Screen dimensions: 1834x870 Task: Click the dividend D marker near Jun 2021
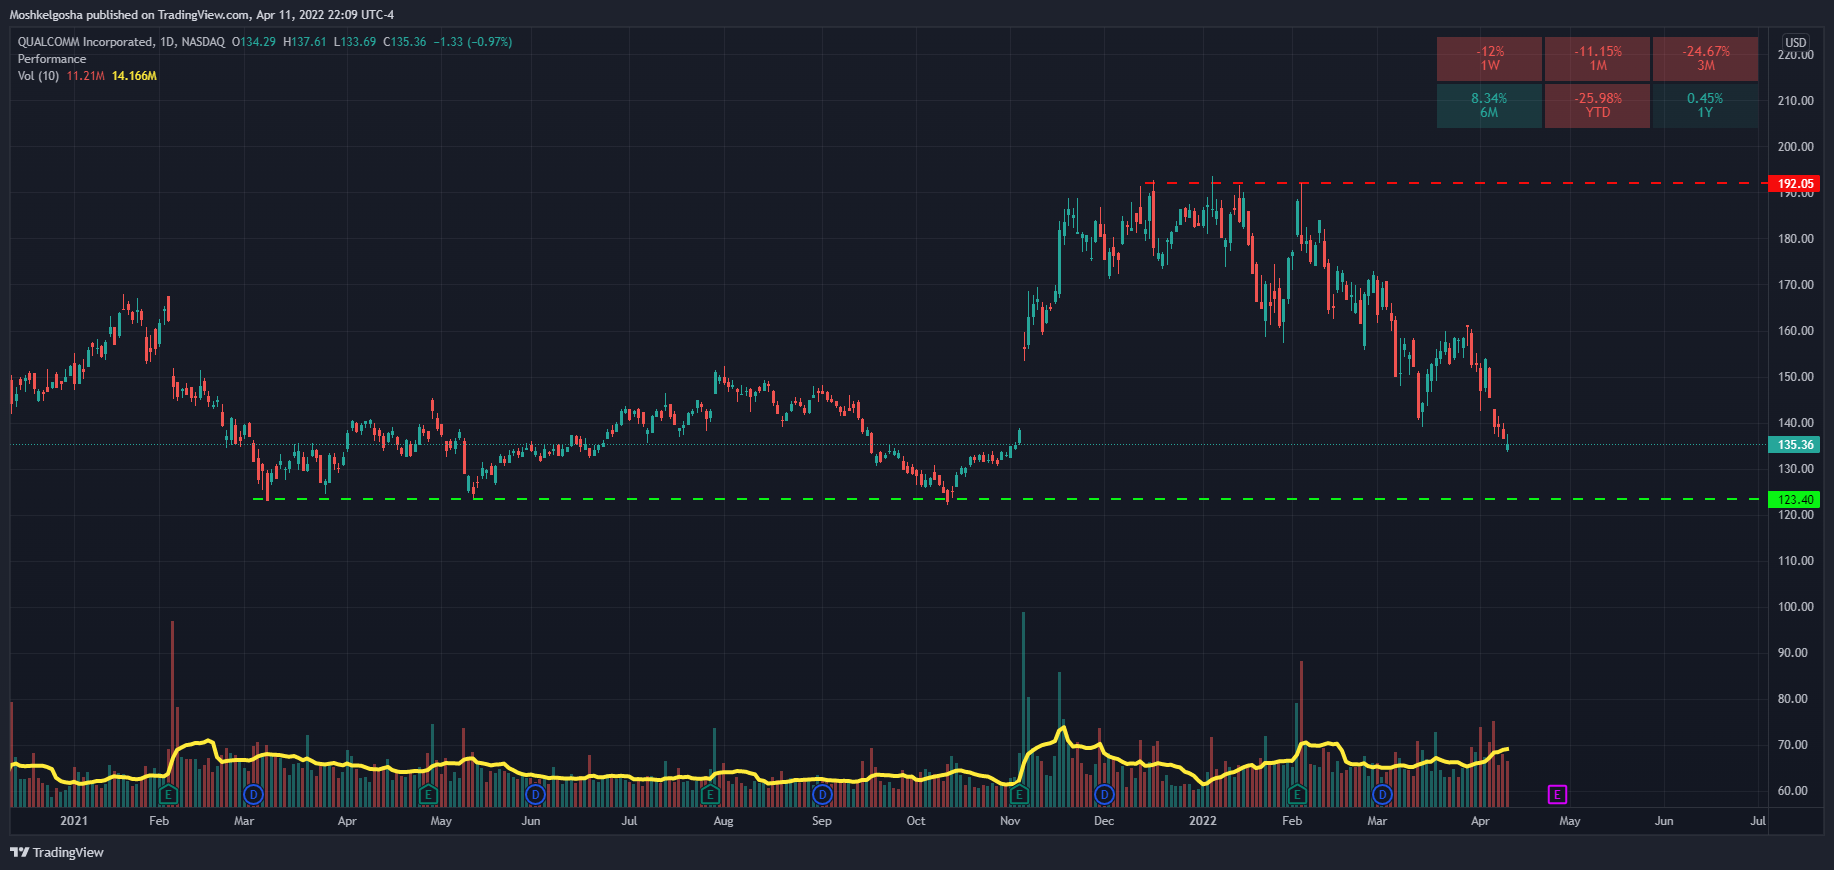tap(535, 795)
